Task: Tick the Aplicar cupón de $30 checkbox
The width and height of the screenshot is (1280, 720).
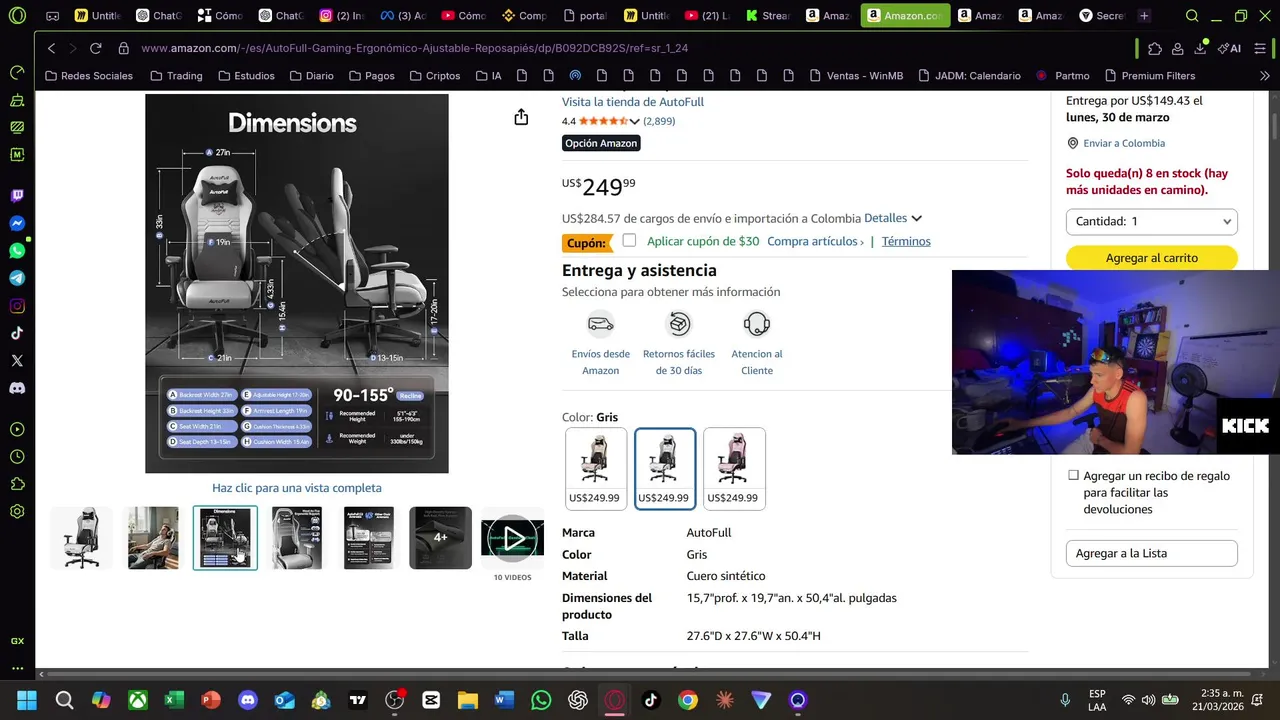Action: [x=629, y=240]
